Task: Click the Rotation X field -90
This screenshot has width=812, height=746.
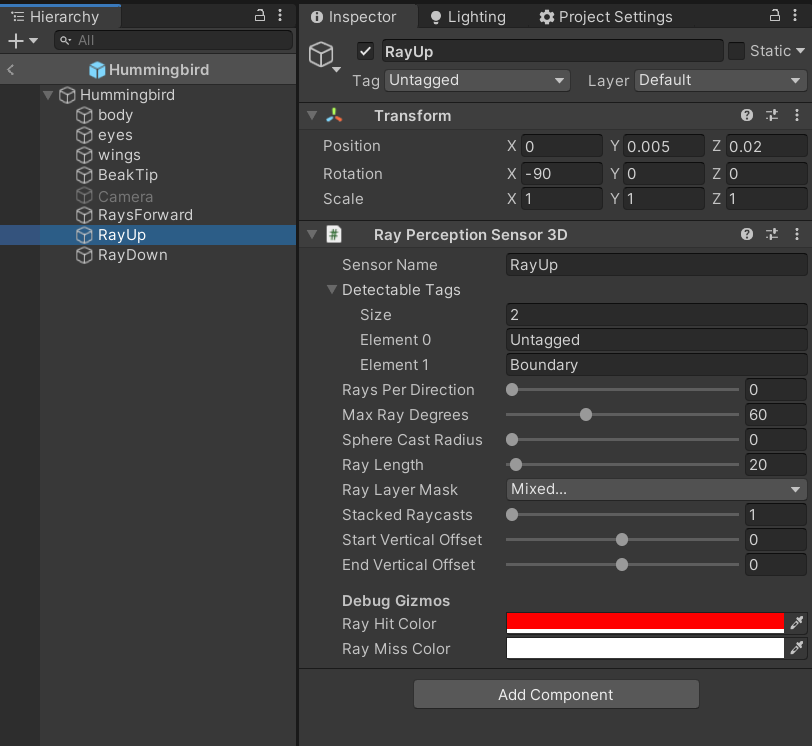Action: pyautogui.click(x=562, y=173)
